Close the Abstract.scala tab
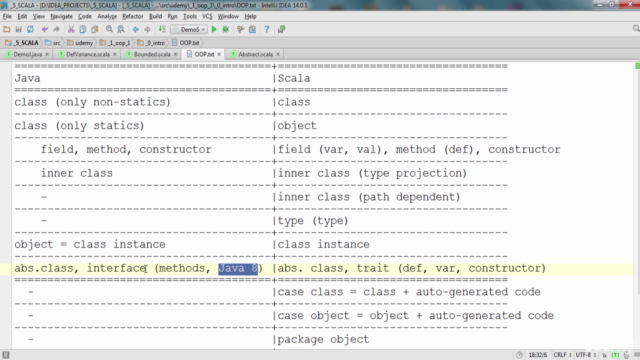 pyautogui.click(x=278, y=54)
